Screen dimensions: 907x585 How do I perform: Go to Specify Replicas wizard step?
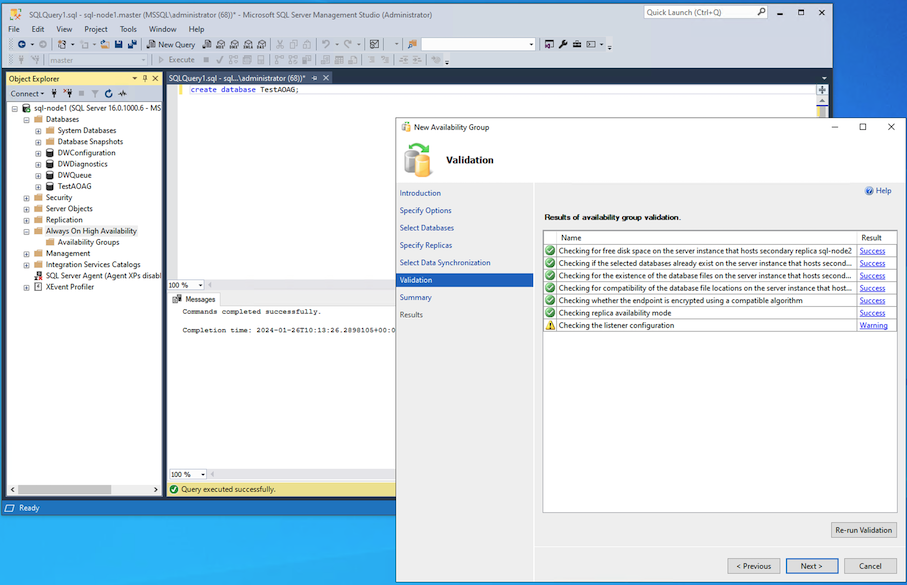425,245
